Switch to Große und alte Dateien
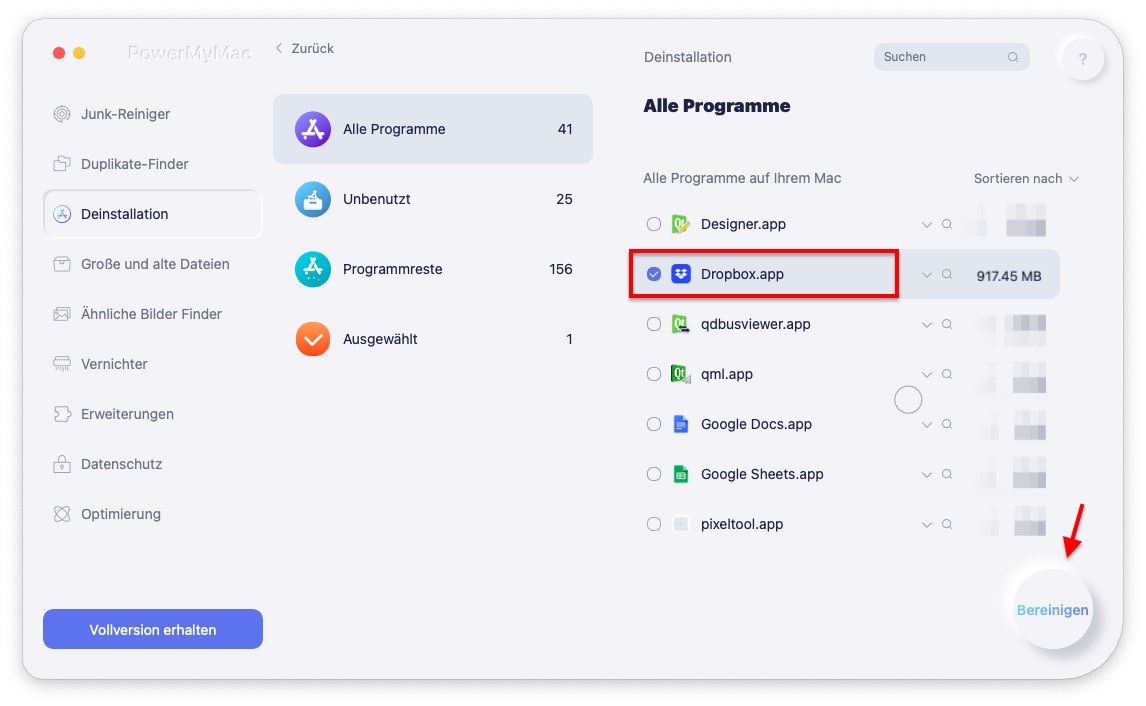This screenshot has width=1146, height=706. point(153,264)
